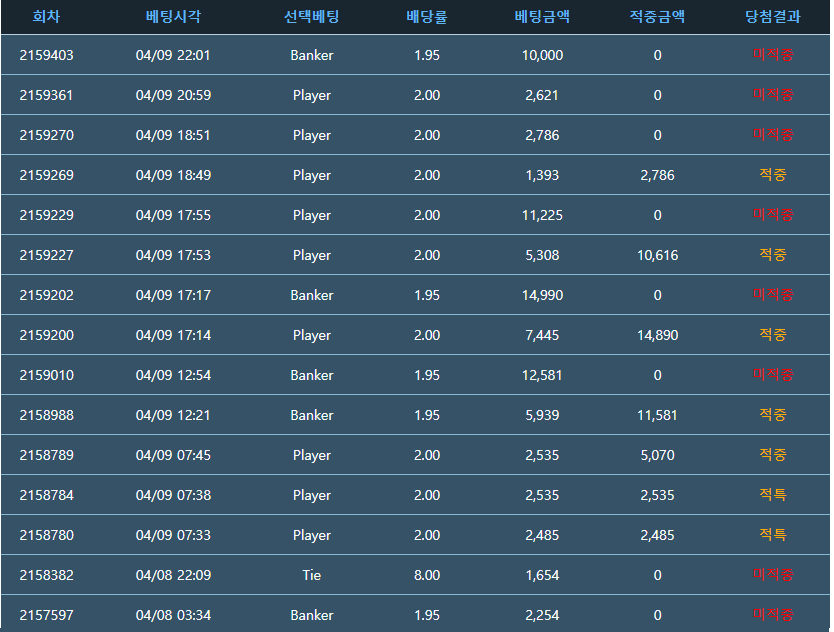Click the 당첨결과 column header
The width and height of the screenshot is (834, 632).
tap(772, 17)
